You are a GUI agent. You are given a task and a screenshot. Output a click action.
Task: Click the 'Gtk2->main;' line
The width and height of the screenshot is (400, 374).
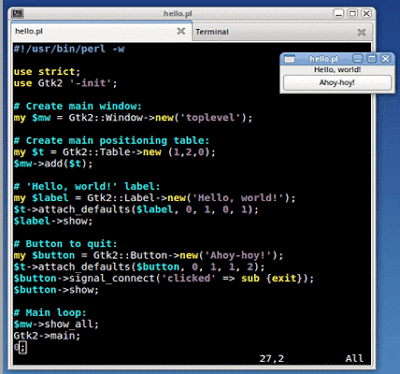(47, 336)
